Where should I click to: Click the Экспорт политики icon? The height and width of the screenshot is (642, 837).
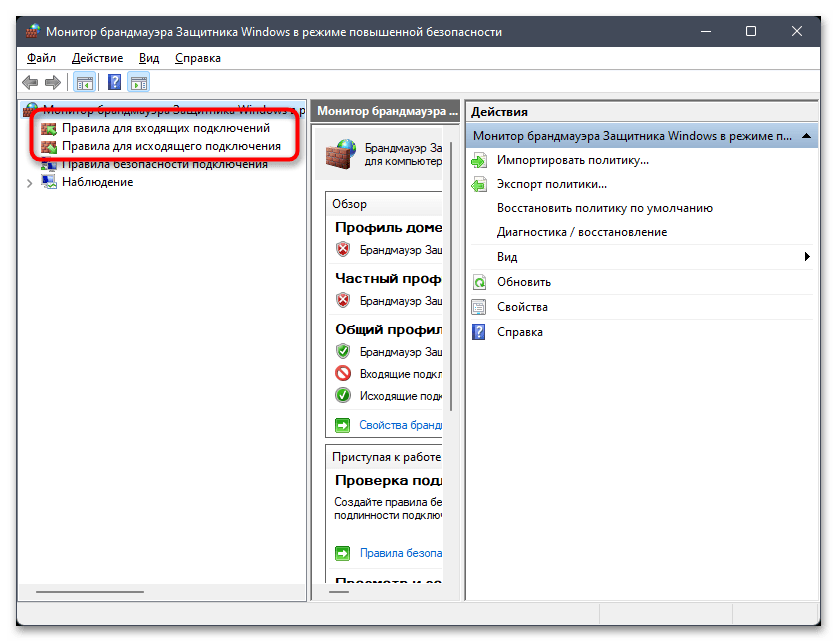tap(479, 184)
